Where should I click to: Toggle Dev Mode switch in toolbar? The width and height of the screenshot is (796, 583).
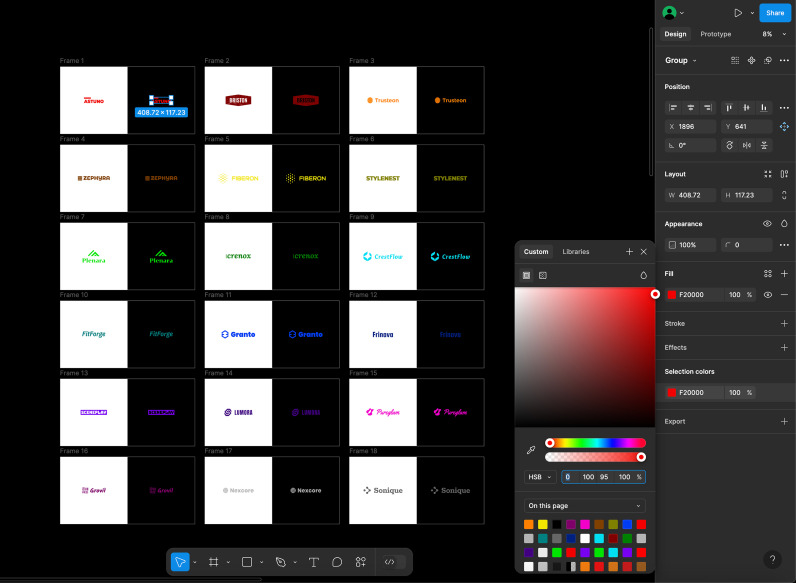pyautogui.click(x=394, y=562)
